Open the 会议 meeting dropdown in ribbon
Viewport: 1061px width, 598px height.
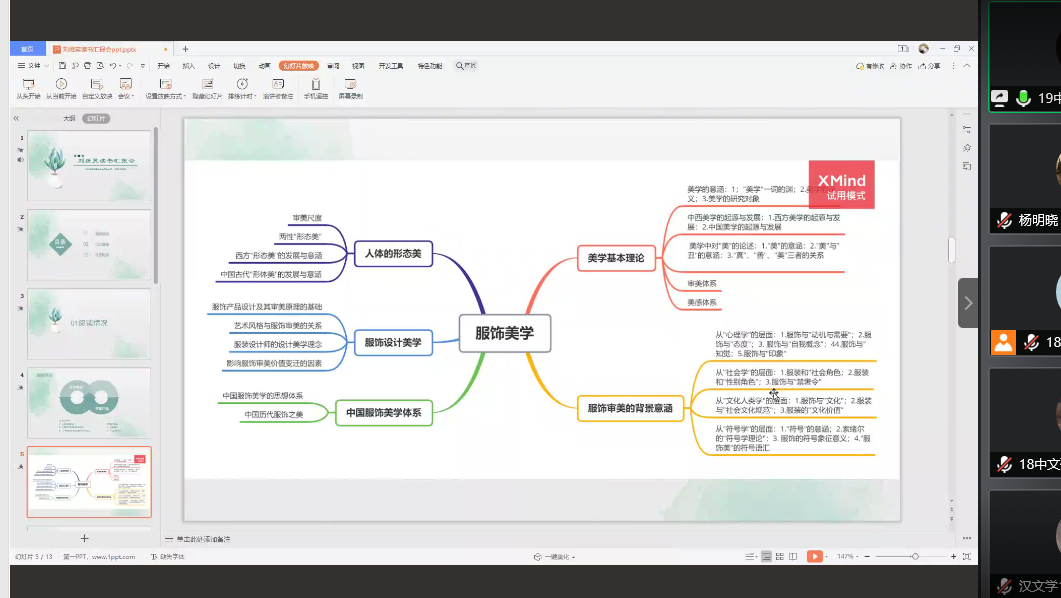pos(126,88)
